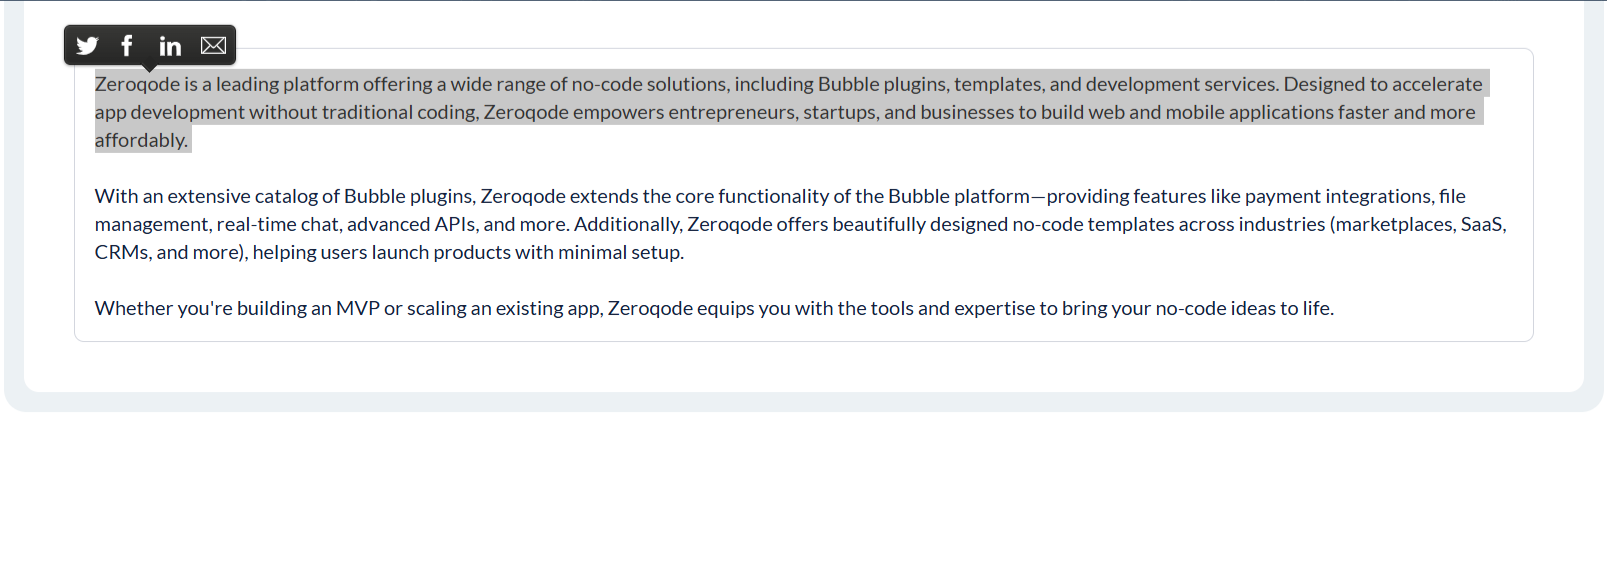The width and height of the screenshot is (1607, 566).
Task: Share selected text on Twitter
Action: pos(88,46)
